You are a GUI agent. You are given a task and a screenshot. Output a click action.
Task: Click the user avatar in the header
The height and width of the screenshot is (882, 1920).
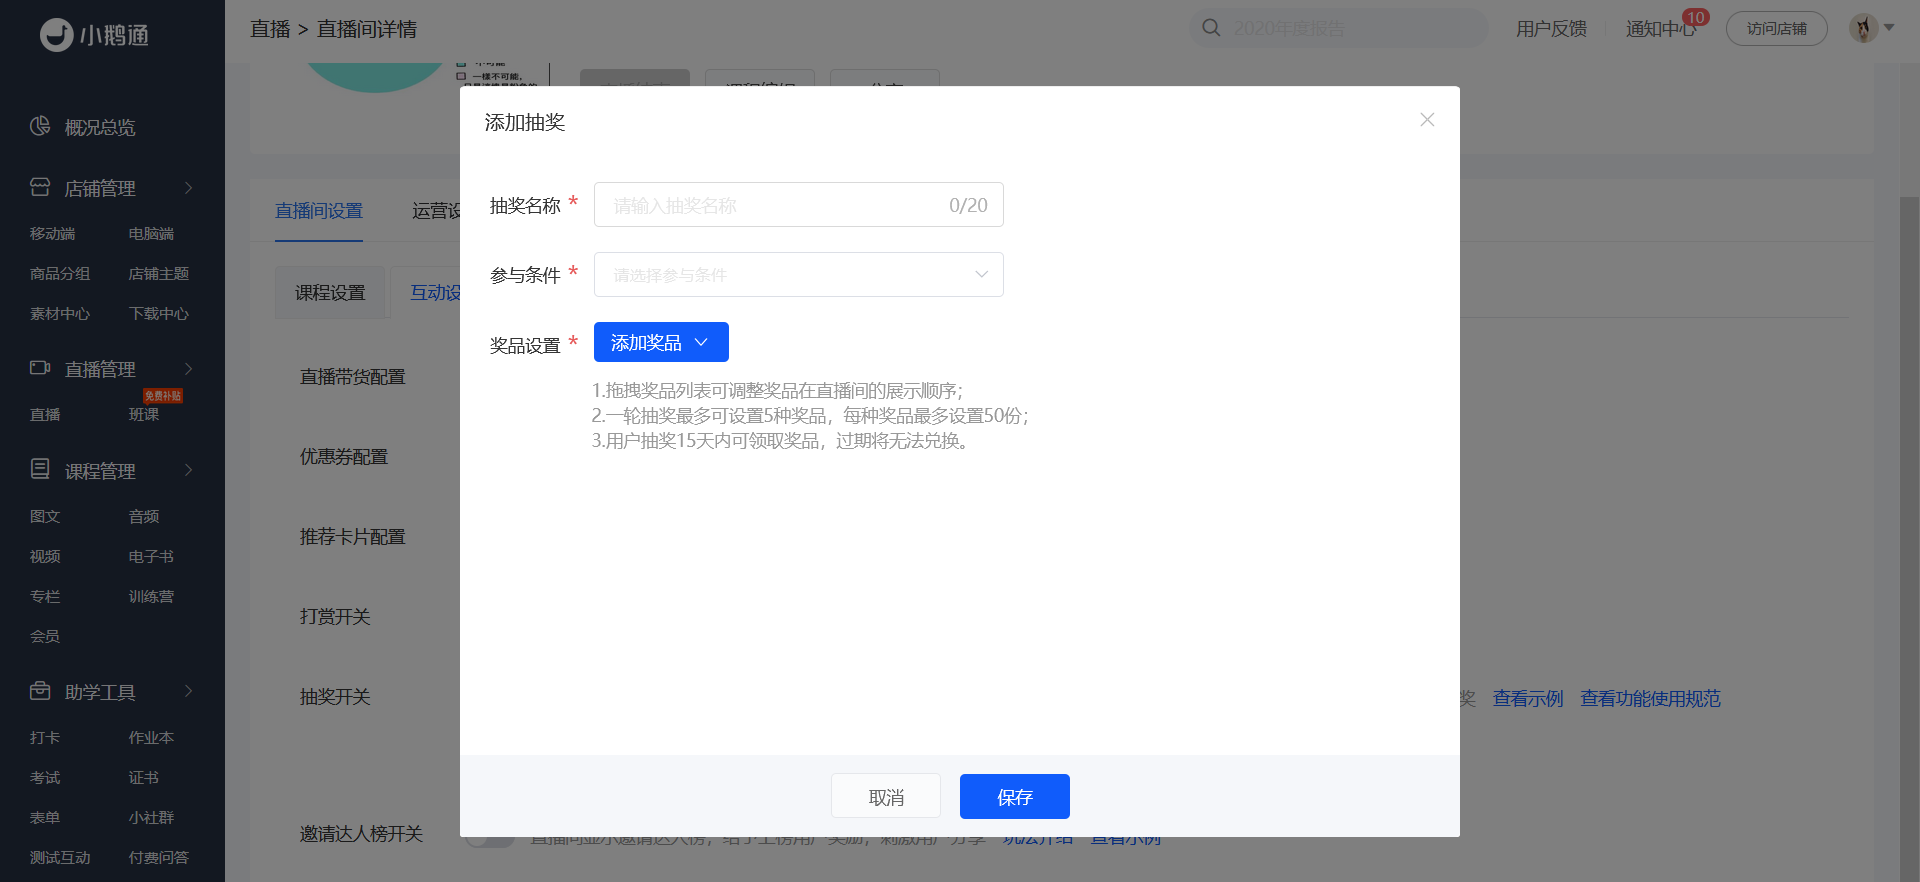(x=1863, y=28)
